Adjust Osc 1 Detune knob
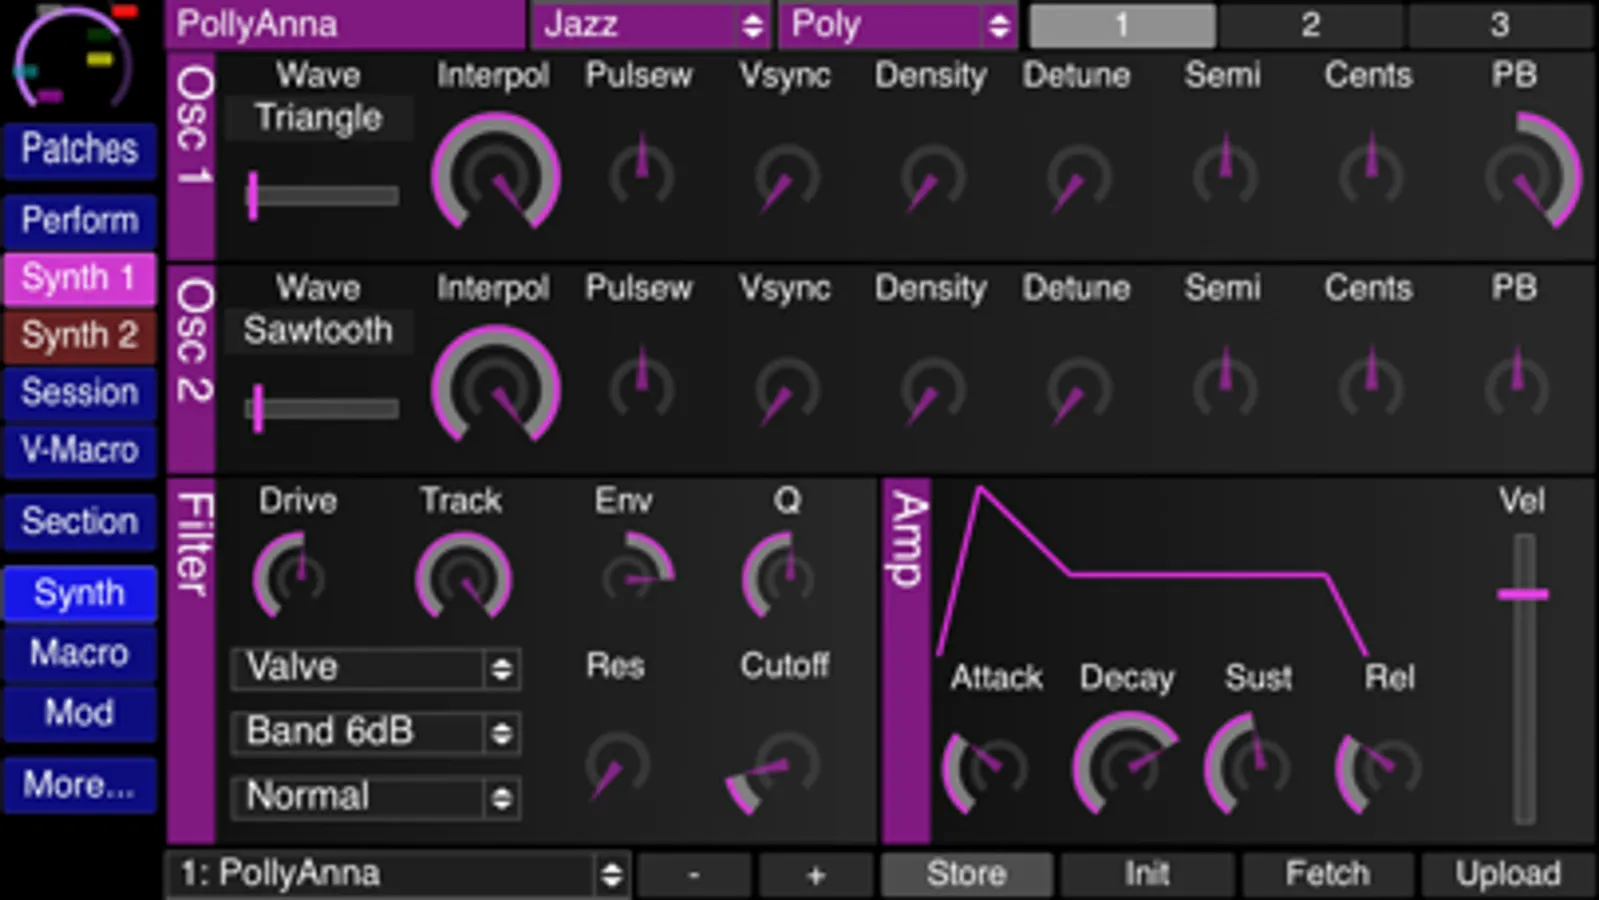The height and width of the screenshot is (900, 1599). coord(1079,178)
